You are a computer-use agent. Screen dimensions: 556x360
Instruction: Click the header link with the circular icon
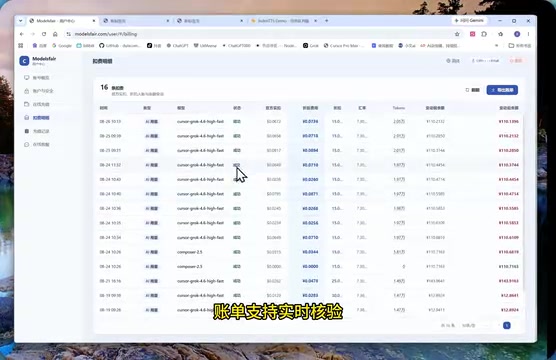(x=453, y=61)
